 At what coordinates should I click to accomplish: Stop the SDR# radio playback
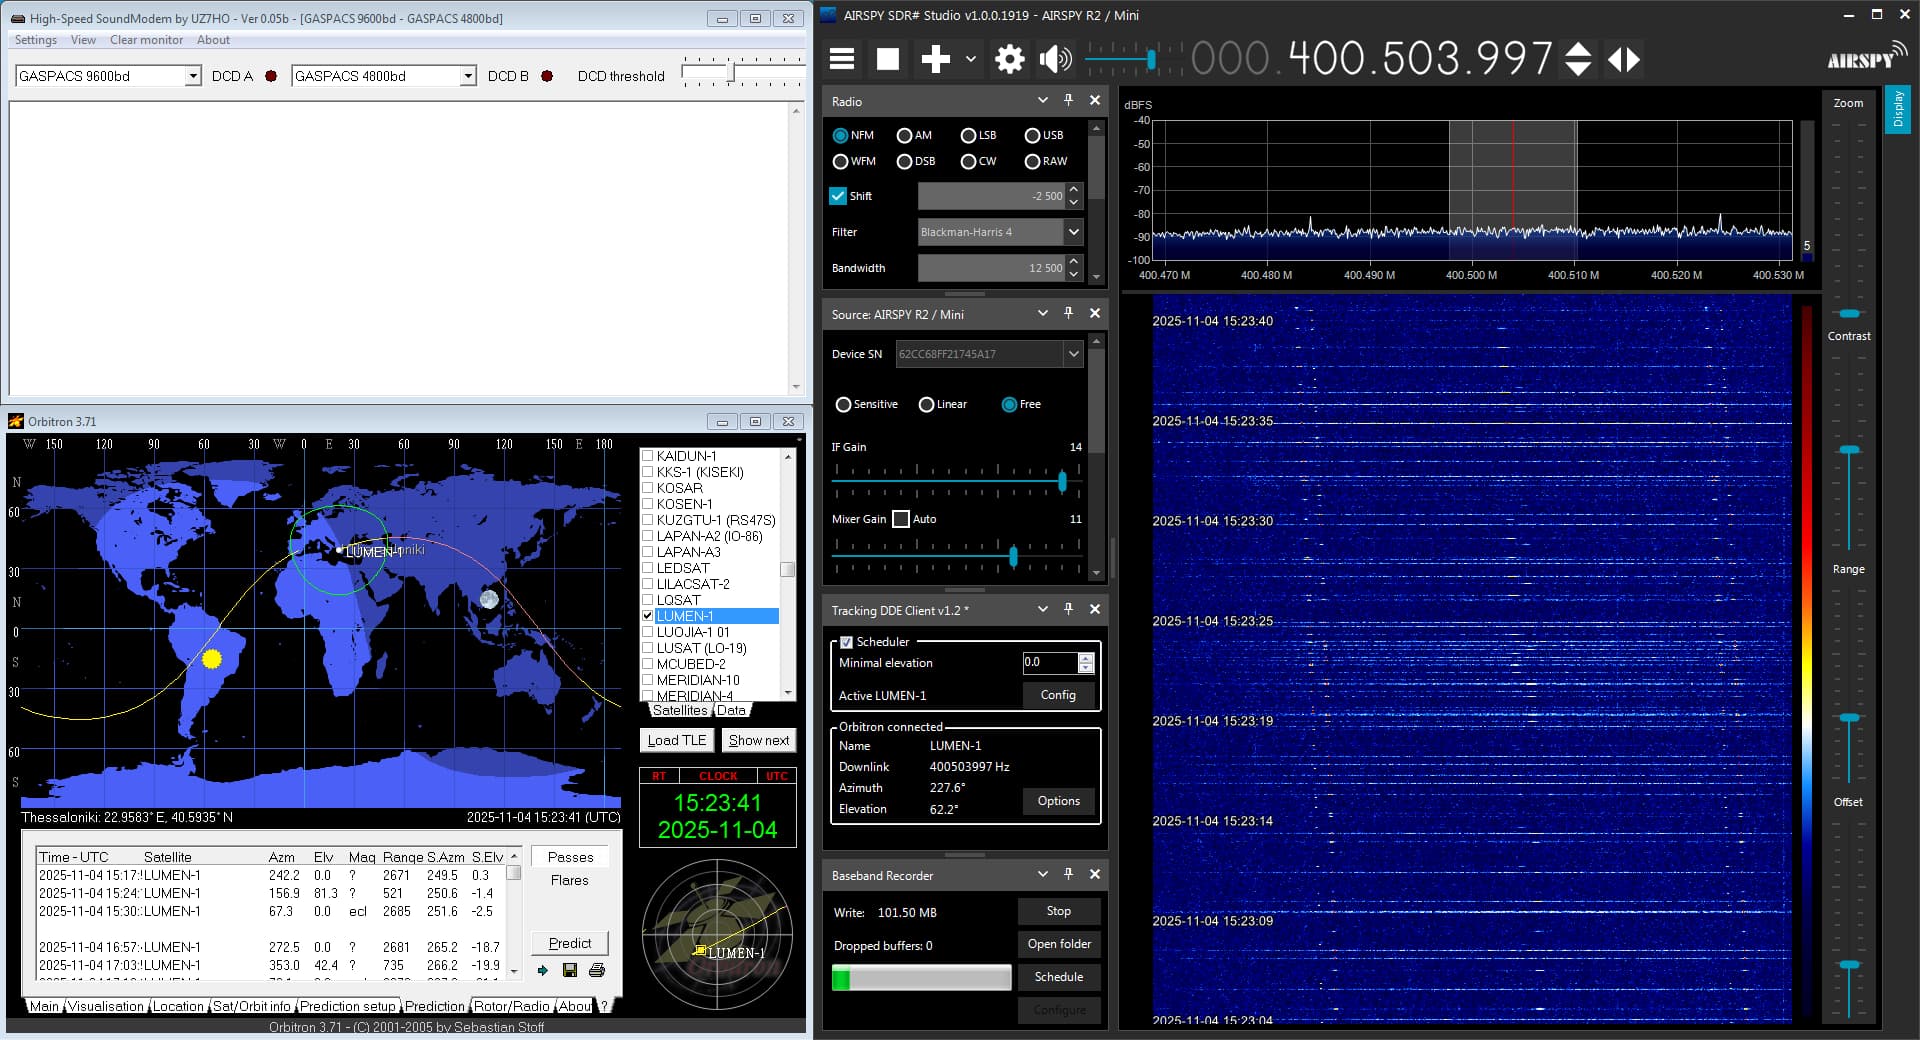click(887, 59)
